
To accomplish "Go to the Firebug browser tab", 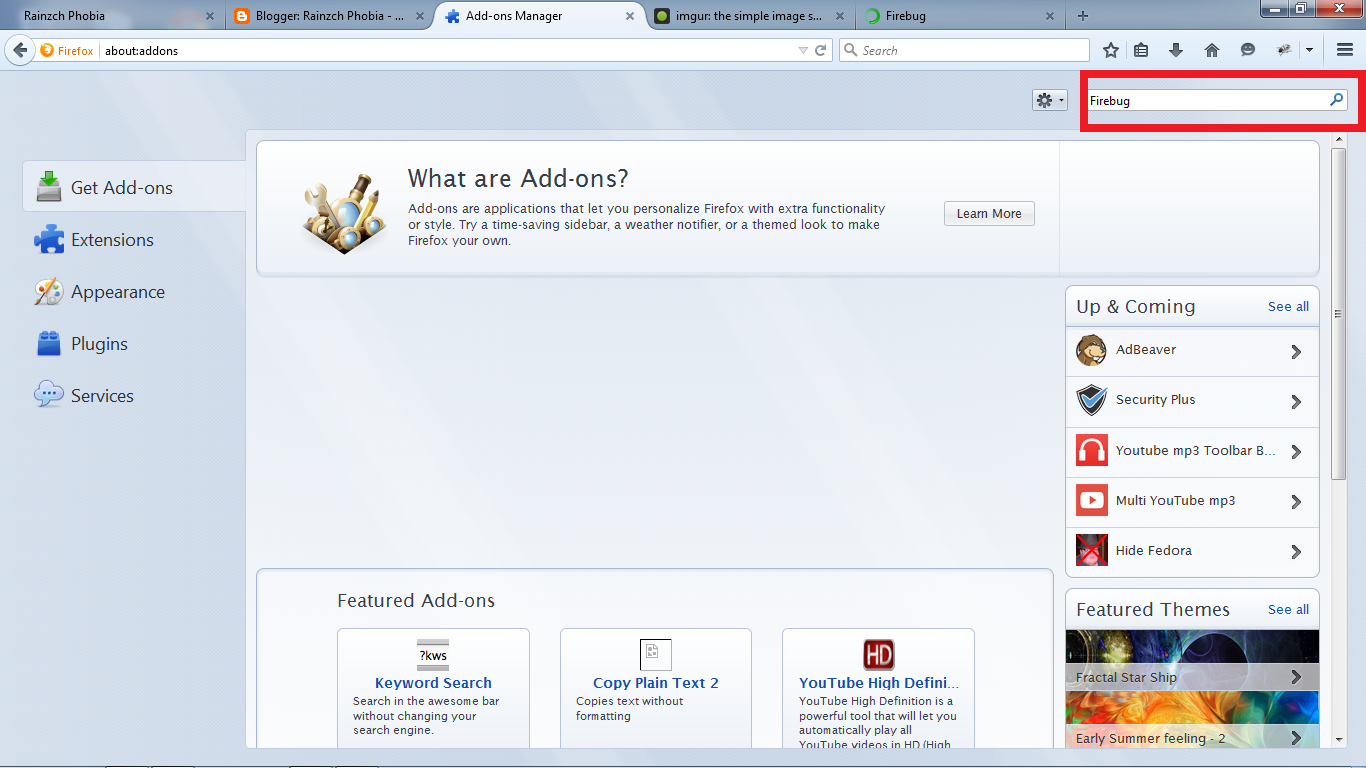I will tap(960, 16).
